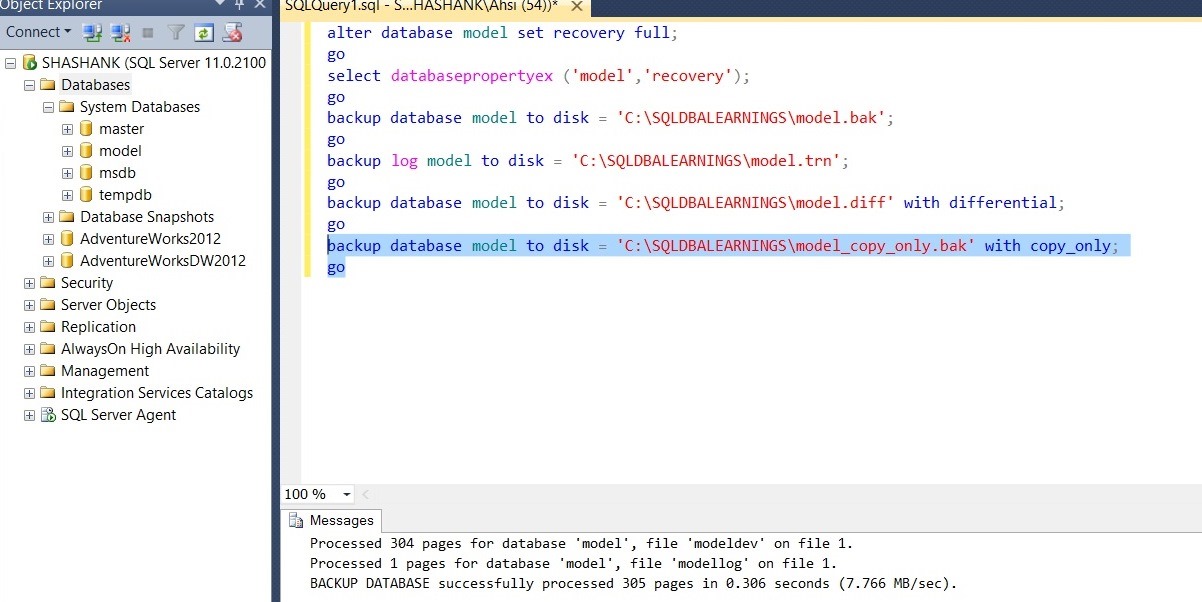Click the Filter funnel icon

176,32
